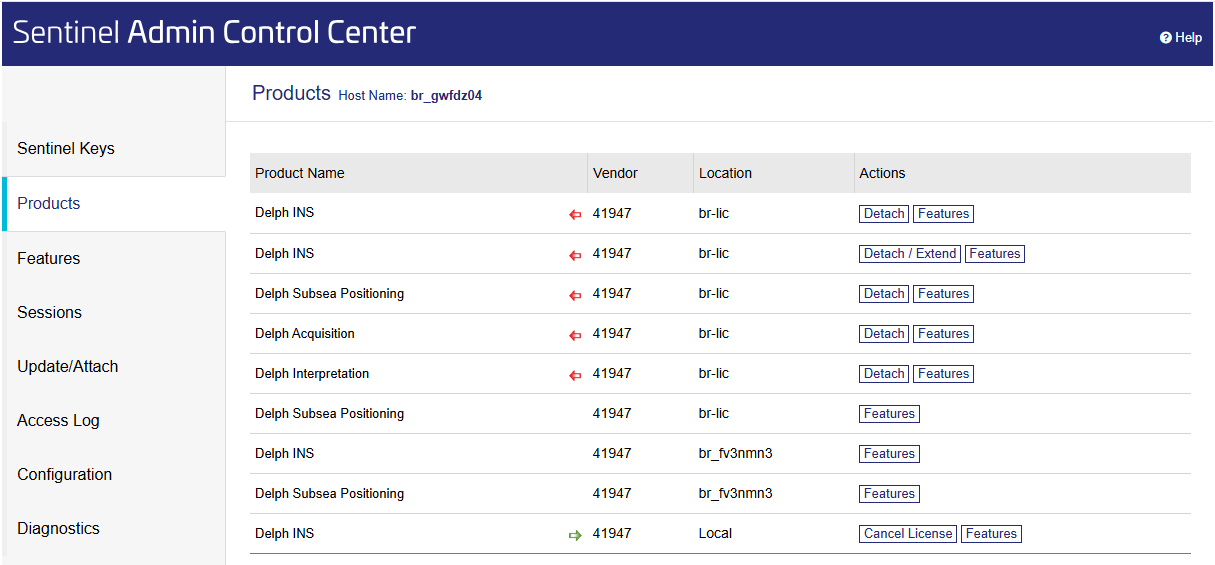View Features for Delph Acquisition
The image size is (1215, 565).
pyautogui.click(x=943, y=334)
